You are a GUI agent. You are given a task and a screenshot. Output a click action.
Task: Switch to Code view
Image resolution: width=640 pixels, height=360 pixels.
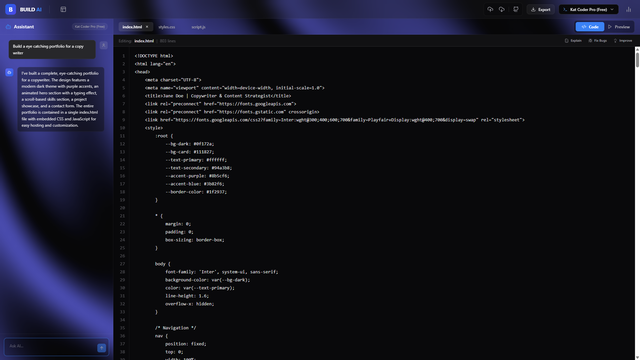click(590, 27)
